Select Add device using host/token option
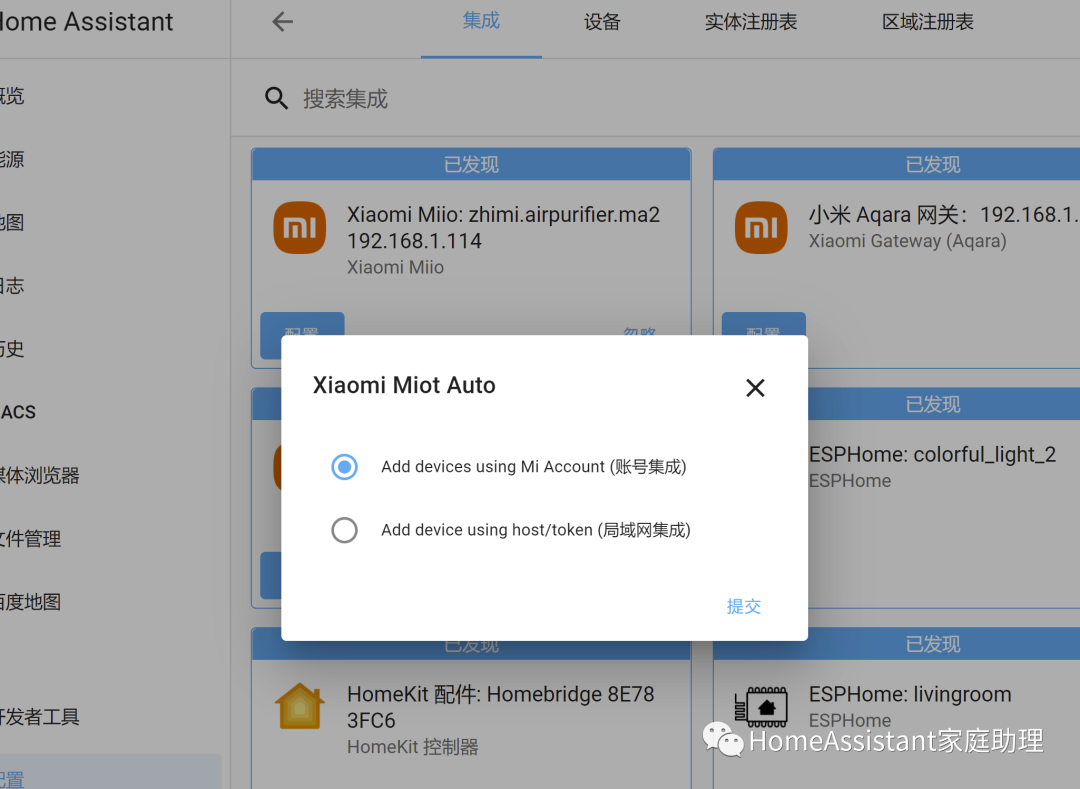Screen dimensions: 1080x789 tap(344, 530)
